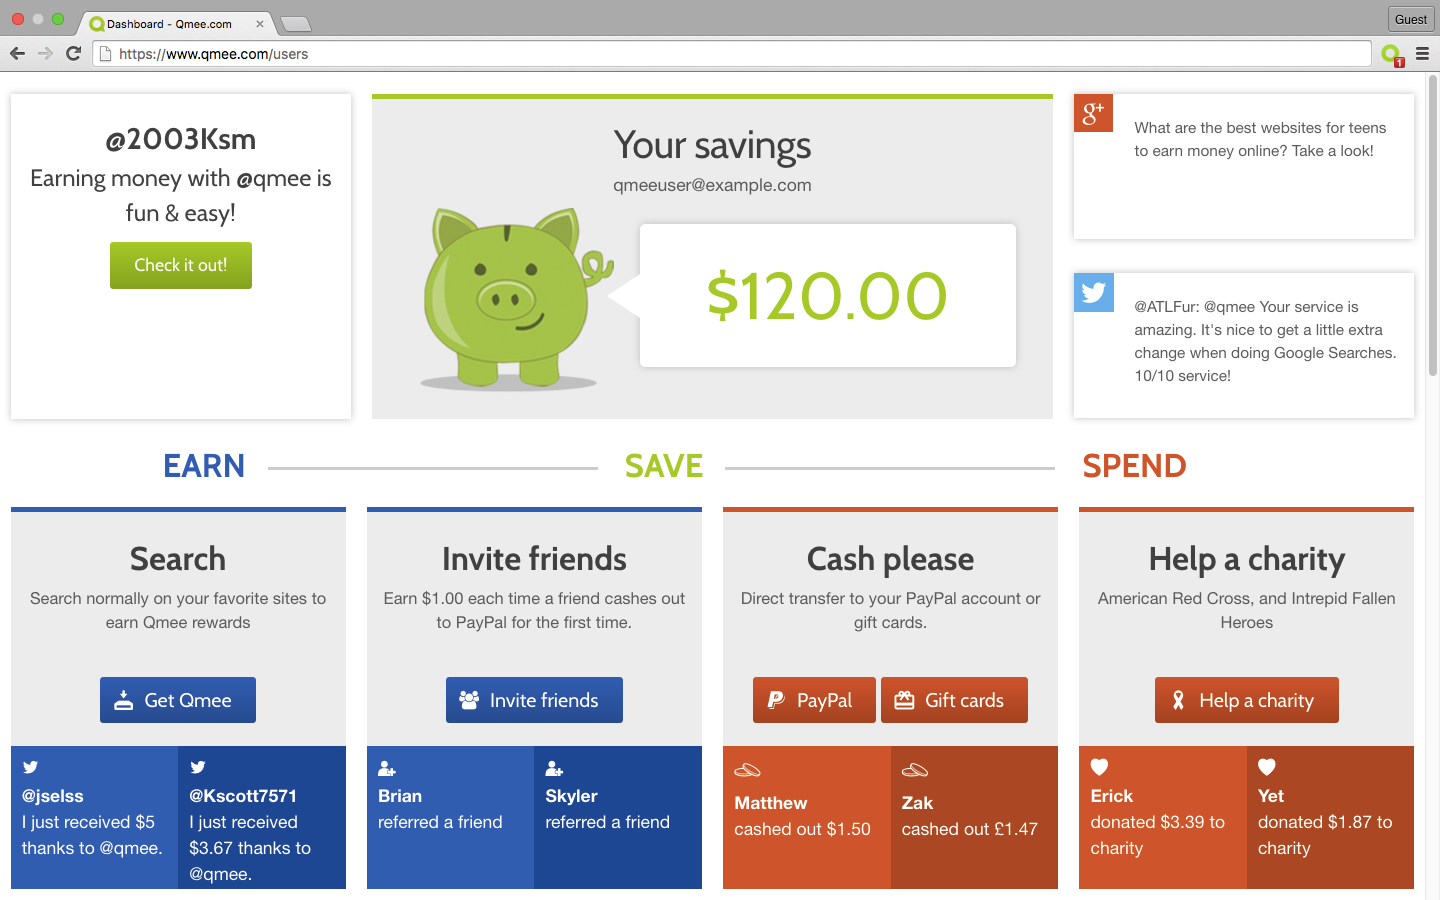
Task: Click the Google Plus icon
Action: tap(1093, 113)
